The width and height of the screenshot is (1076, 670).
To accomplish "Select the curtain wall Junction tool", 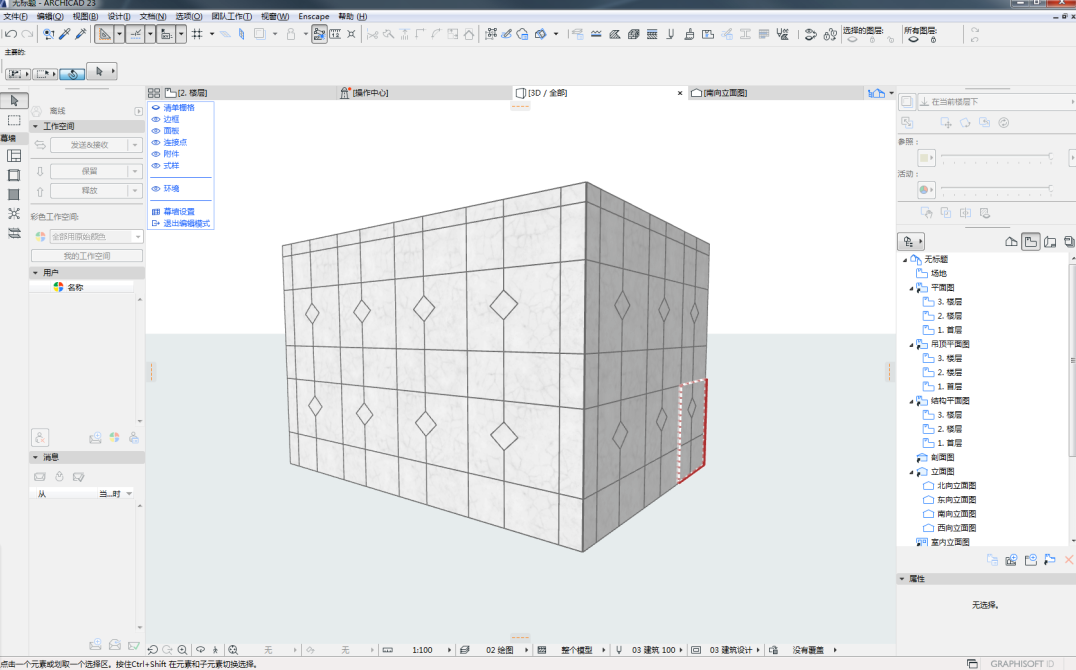I will pos(14,213).
